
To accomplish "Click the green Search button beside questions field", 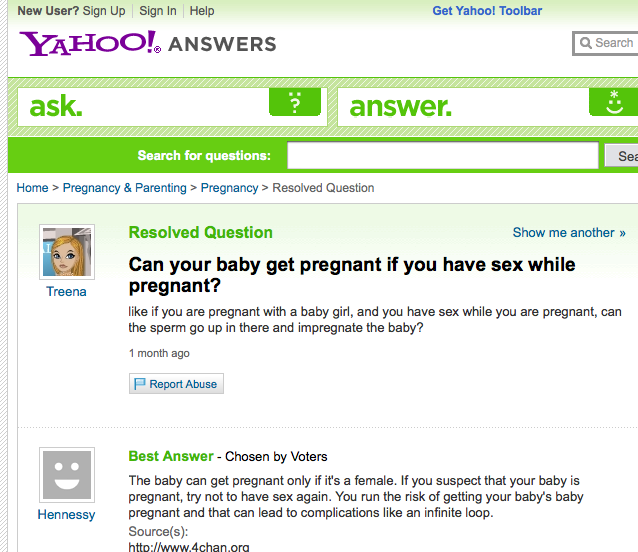I will coord(622,156).
